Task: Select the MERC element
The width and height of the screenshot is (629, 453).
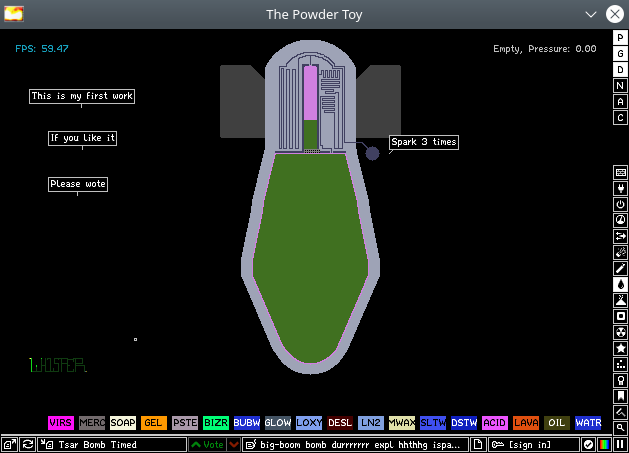Action: (x=92, y=423)
